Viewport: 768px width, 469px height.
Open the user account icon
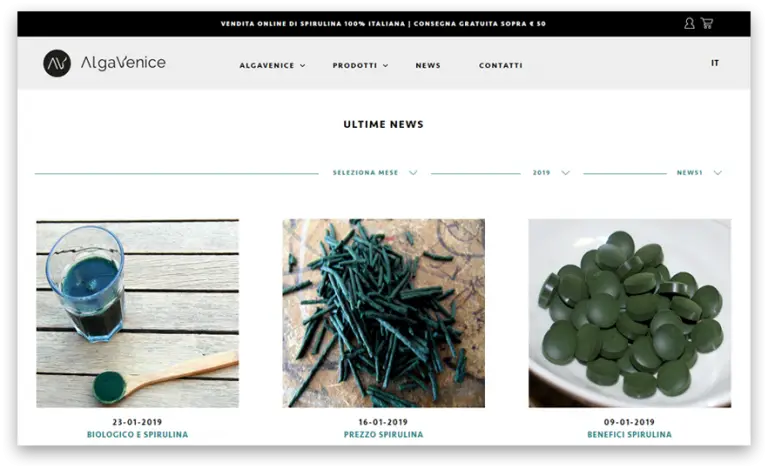pos(689,23)
